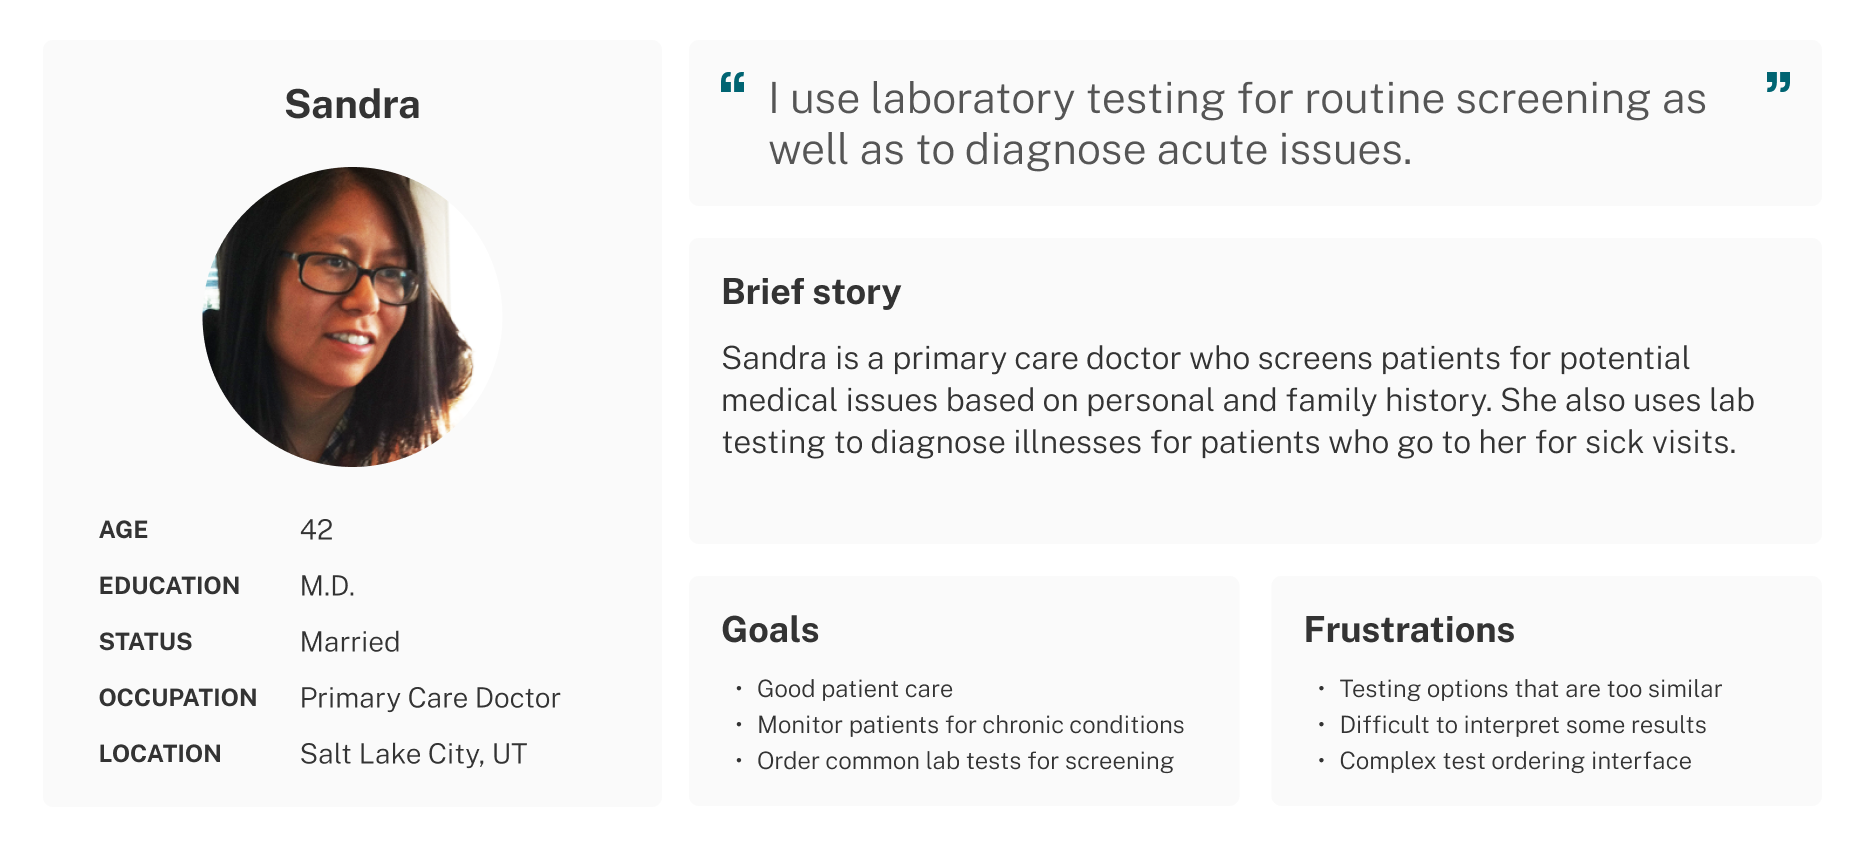Image resolution: width=1860 pixels, height=847 pixels.
Task: Click the M.D. education value
Action: point(328,586)
